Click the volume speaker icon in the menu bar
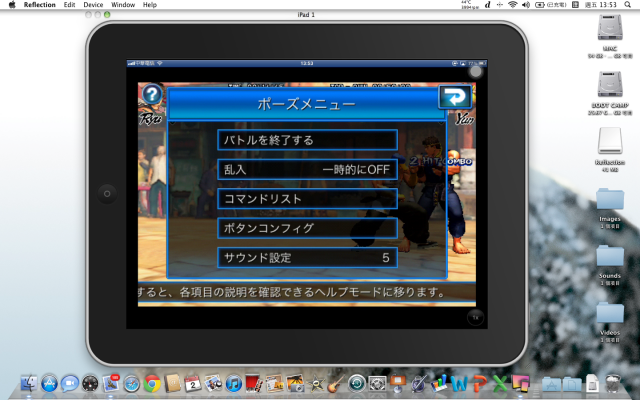 click(x=526, y=5)
